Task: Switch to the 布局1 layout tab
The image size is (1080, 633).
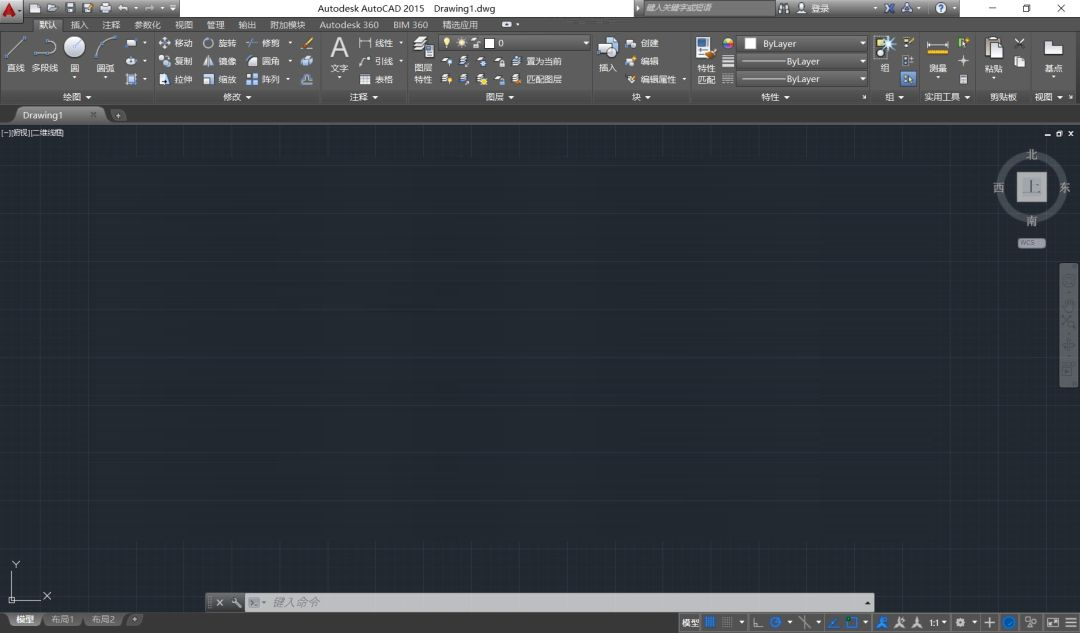Action: 62,619
